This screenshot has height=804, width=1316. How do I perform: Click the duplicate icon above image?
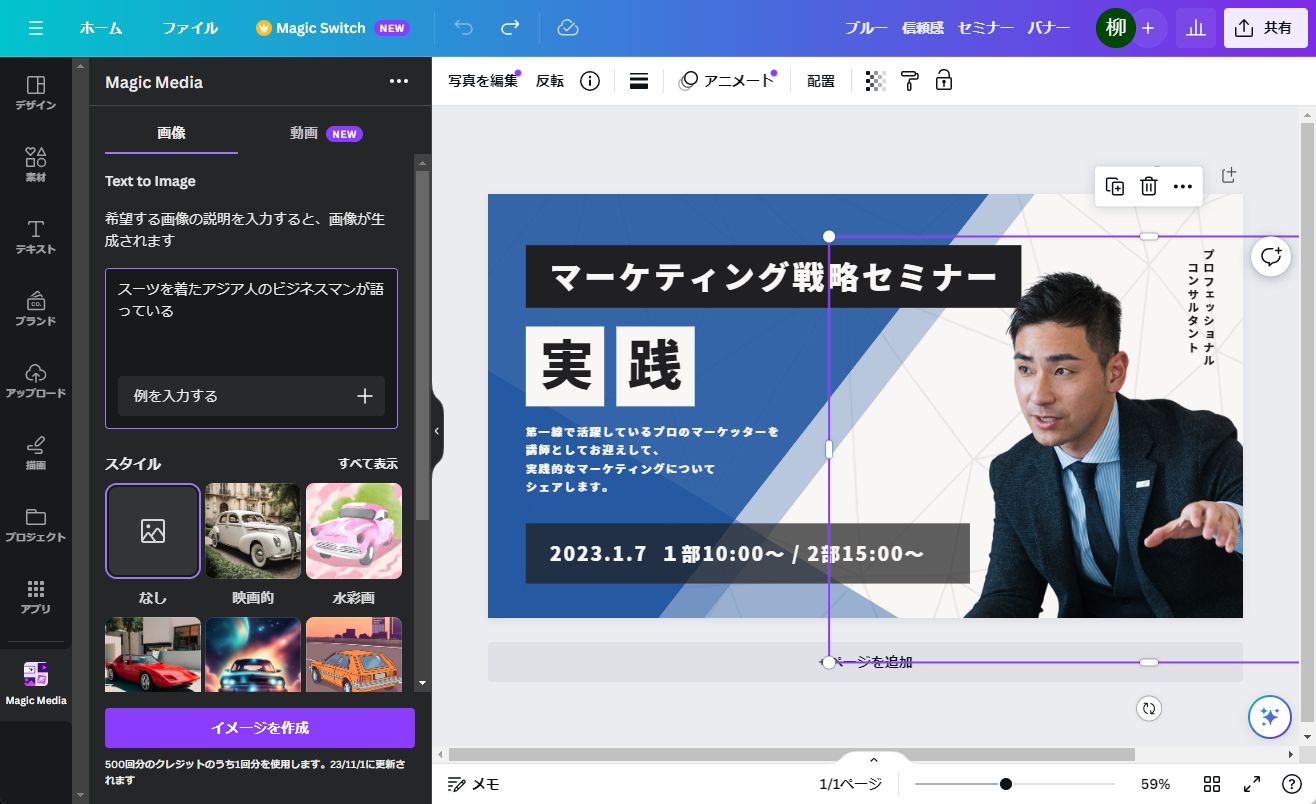[x=1114, y=186]
